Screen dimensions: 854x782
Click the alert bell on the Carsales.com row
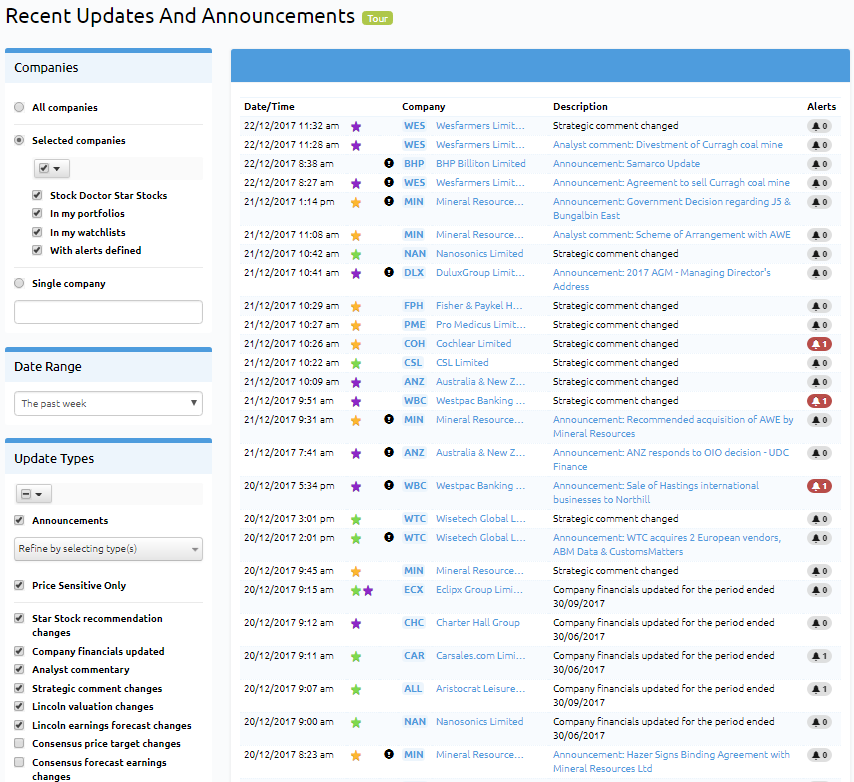click(819, 656)
